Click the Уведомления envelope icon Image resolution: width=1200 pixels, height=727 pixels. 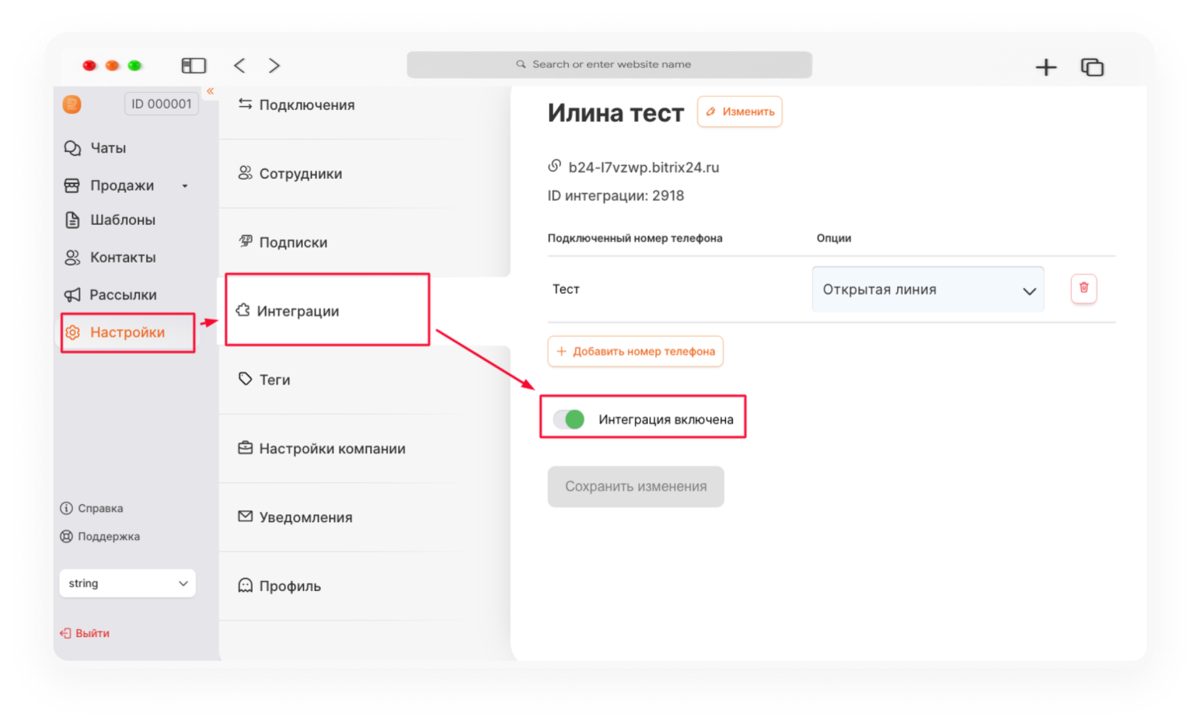tap(245, 517)
